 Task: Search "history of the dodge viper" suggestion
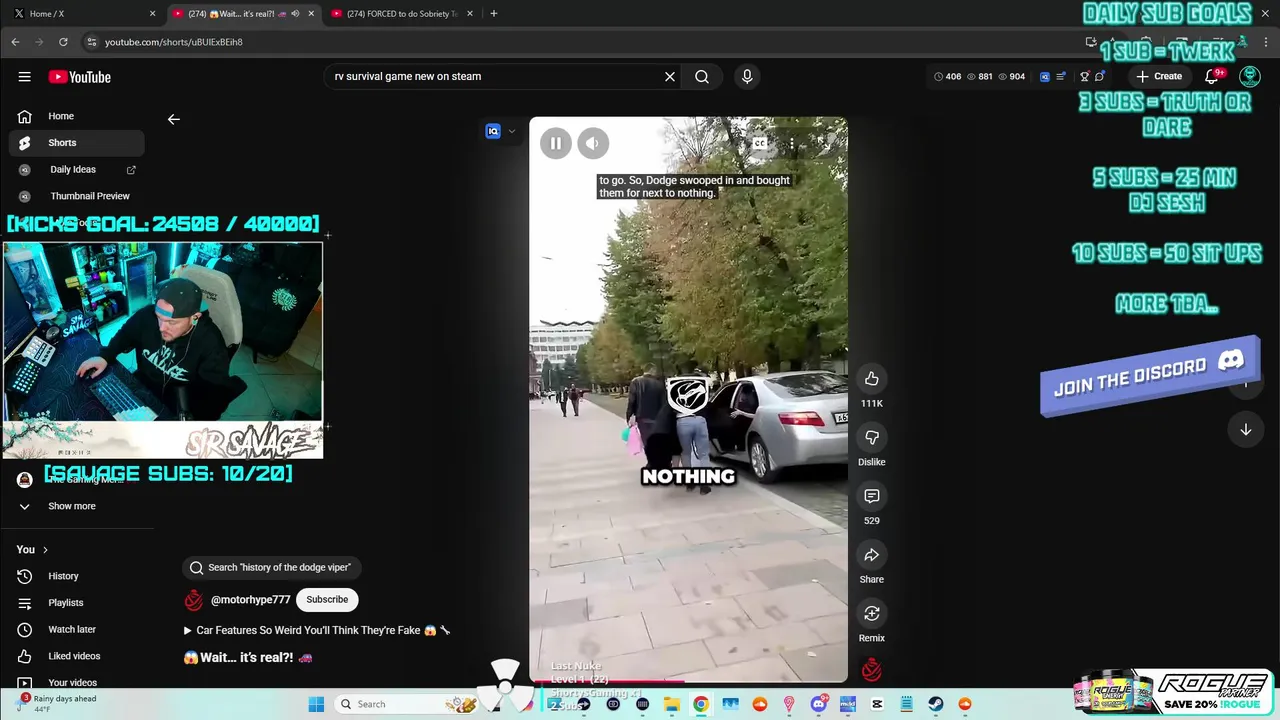271,567
